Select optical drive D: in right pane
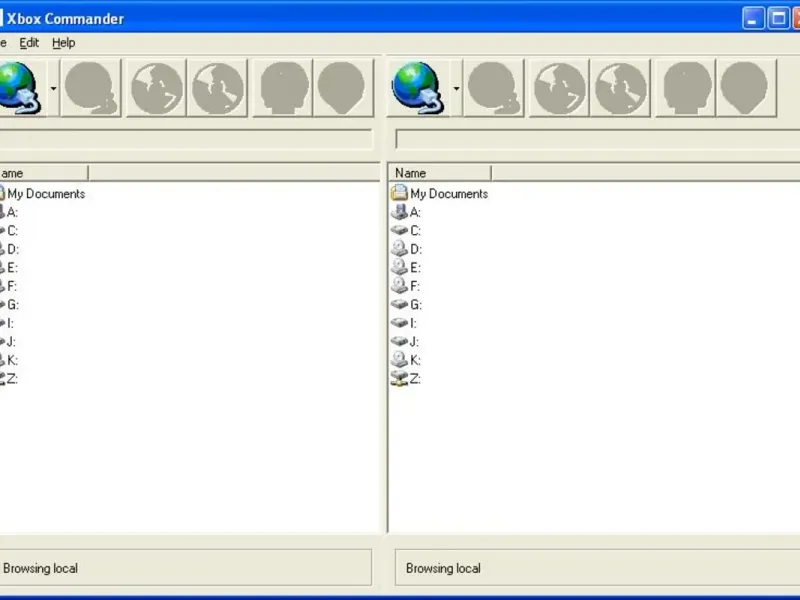This screenshot has height=600, width=800. click(406, 249)
